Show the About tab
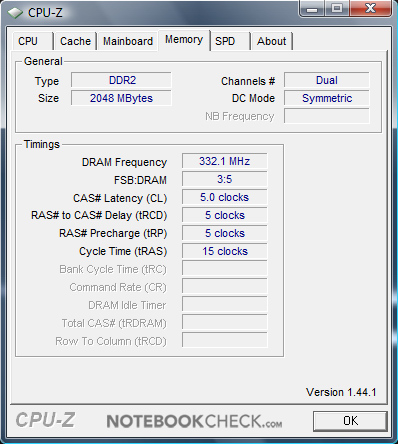Viewport: 398px width, 444px height. [x=272, y=41]
